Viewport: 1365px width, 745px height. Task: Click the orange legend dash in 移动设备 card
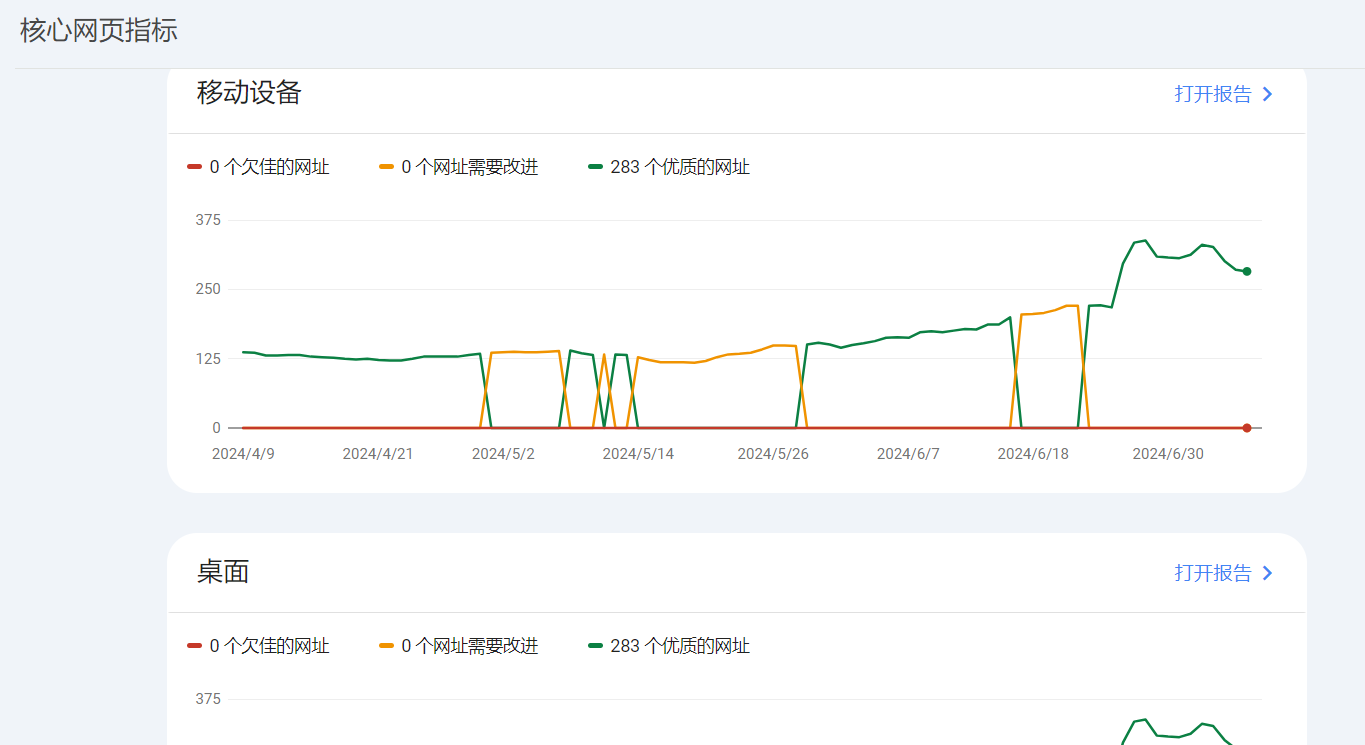pyautogui.click(x=386, y=167)
